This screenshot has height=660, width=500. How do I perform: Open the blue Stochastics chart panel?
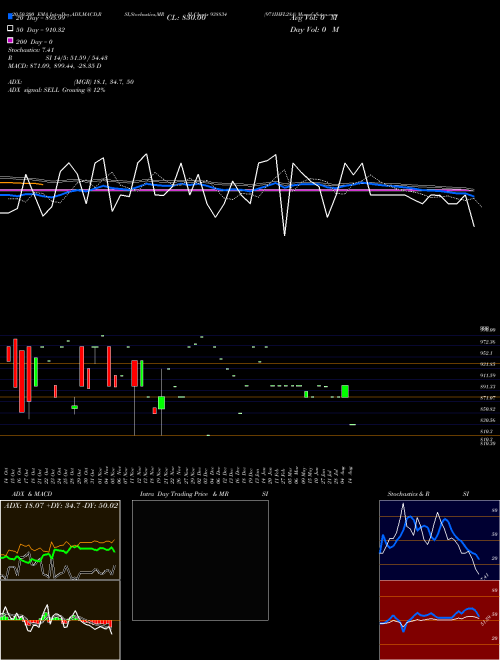click(x=439, y=540)
